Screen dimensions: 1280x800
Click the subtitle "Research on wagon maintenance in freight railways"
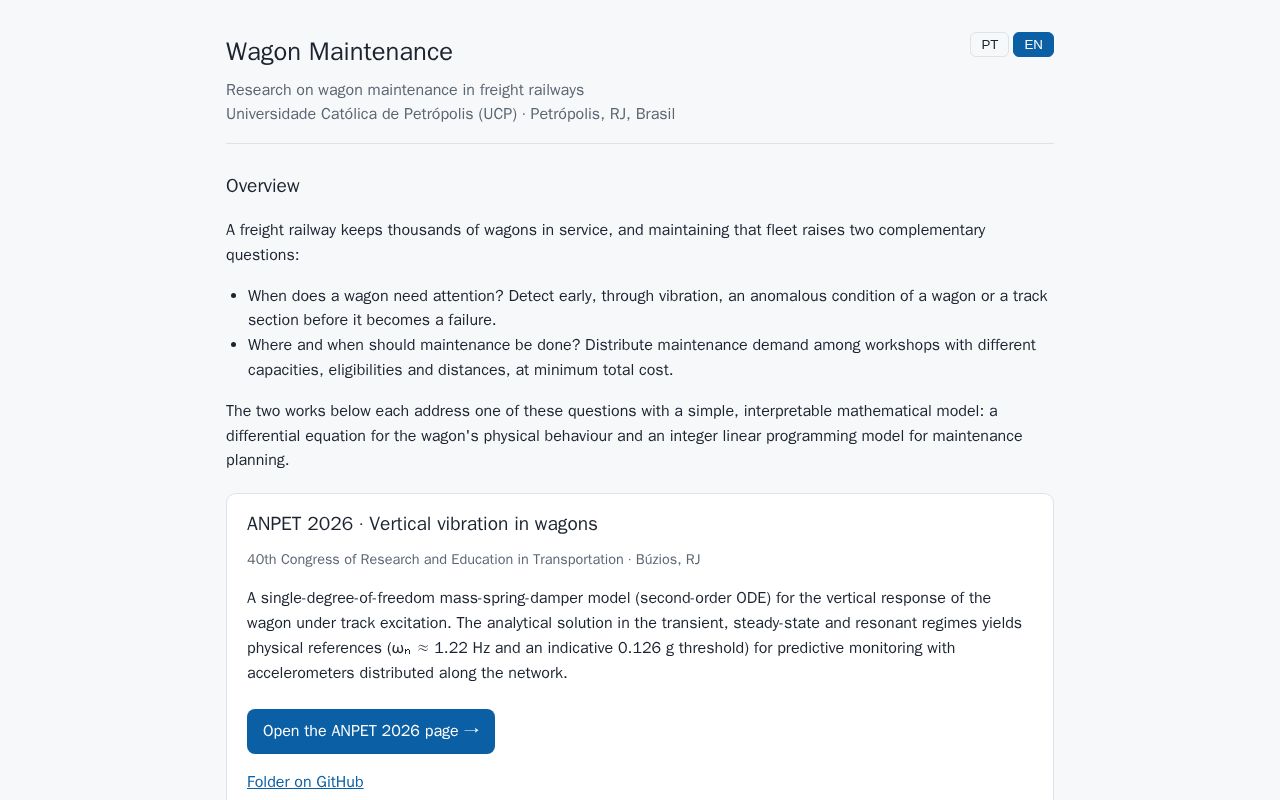click(405, 90)
